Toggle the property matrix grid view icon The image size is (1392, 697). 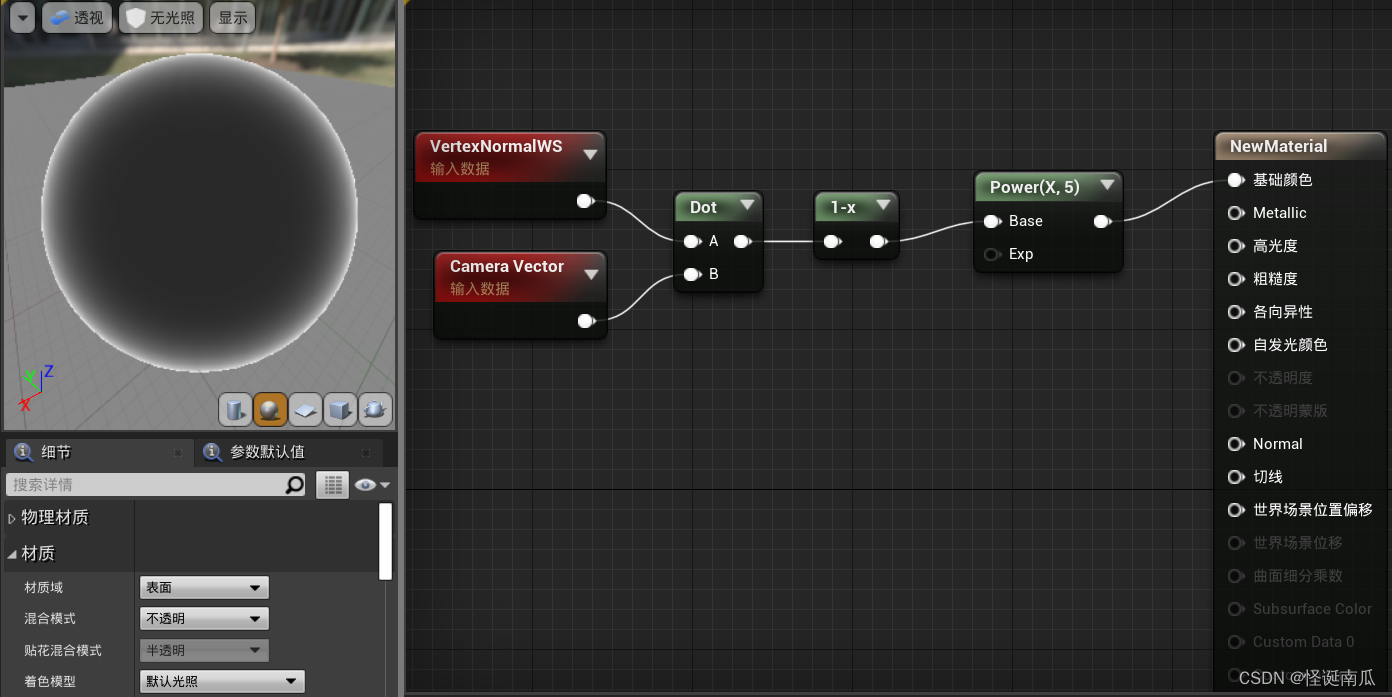click(x=332, y=485)
